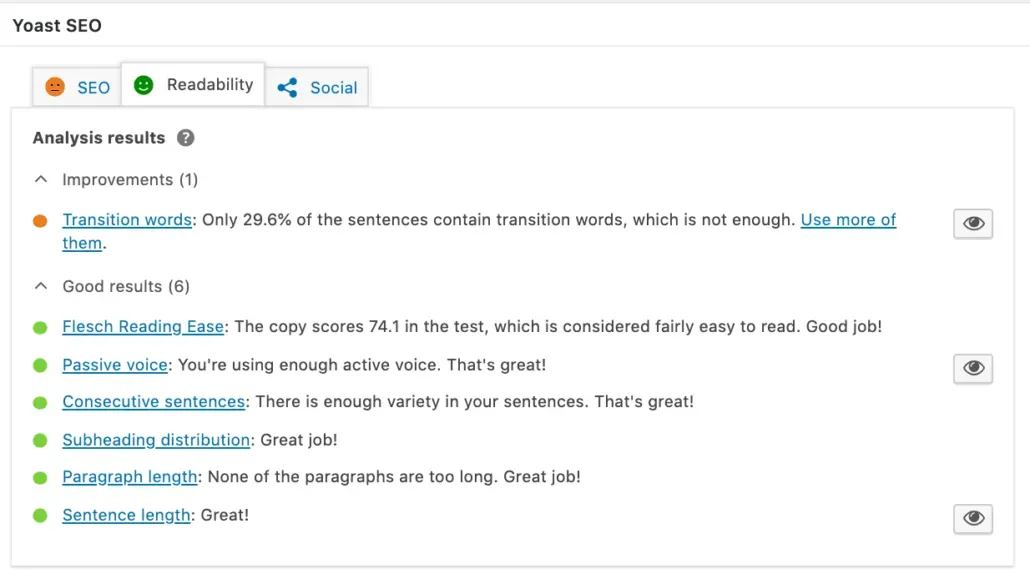This screenshot has height=579, width=1030.
Task: Open the help icon beside Analysis results
Action: click(x=185, y=138)
